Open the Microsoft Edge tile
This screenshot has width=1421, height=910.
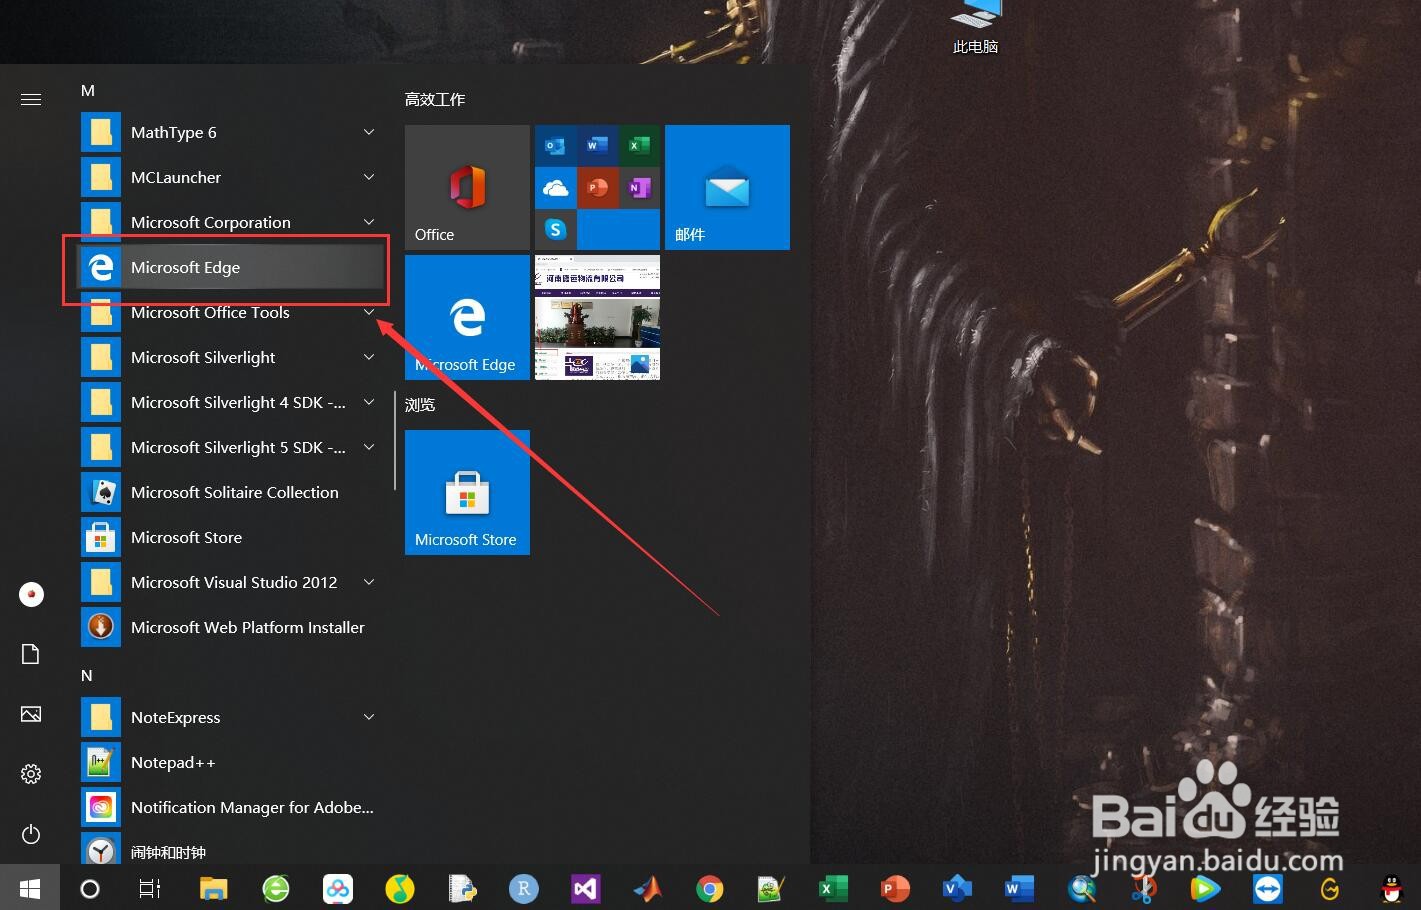coord(467,317)
